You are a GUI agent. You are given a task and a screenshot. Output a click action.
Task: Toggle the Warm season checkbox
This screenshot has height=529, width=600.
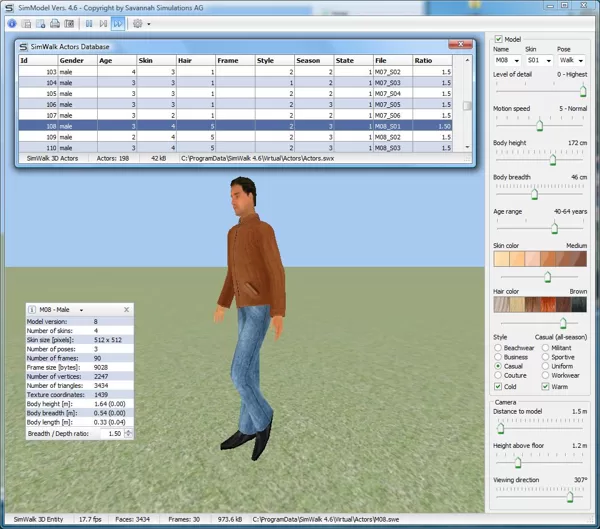pyautogui.click(x=545, y=387)
